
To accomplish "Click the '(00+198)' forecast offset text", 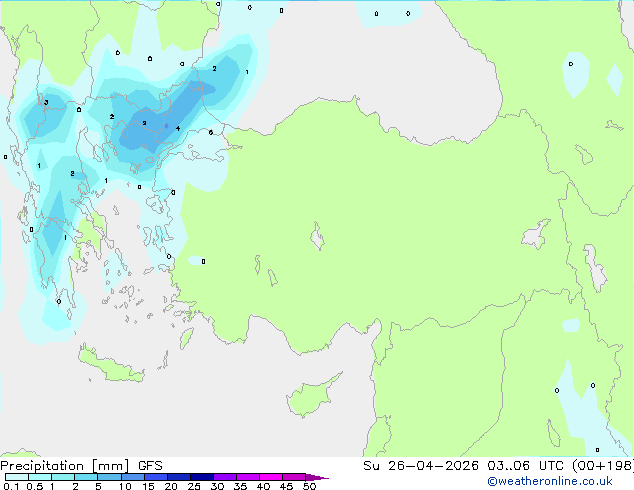I will click(603, 466).
